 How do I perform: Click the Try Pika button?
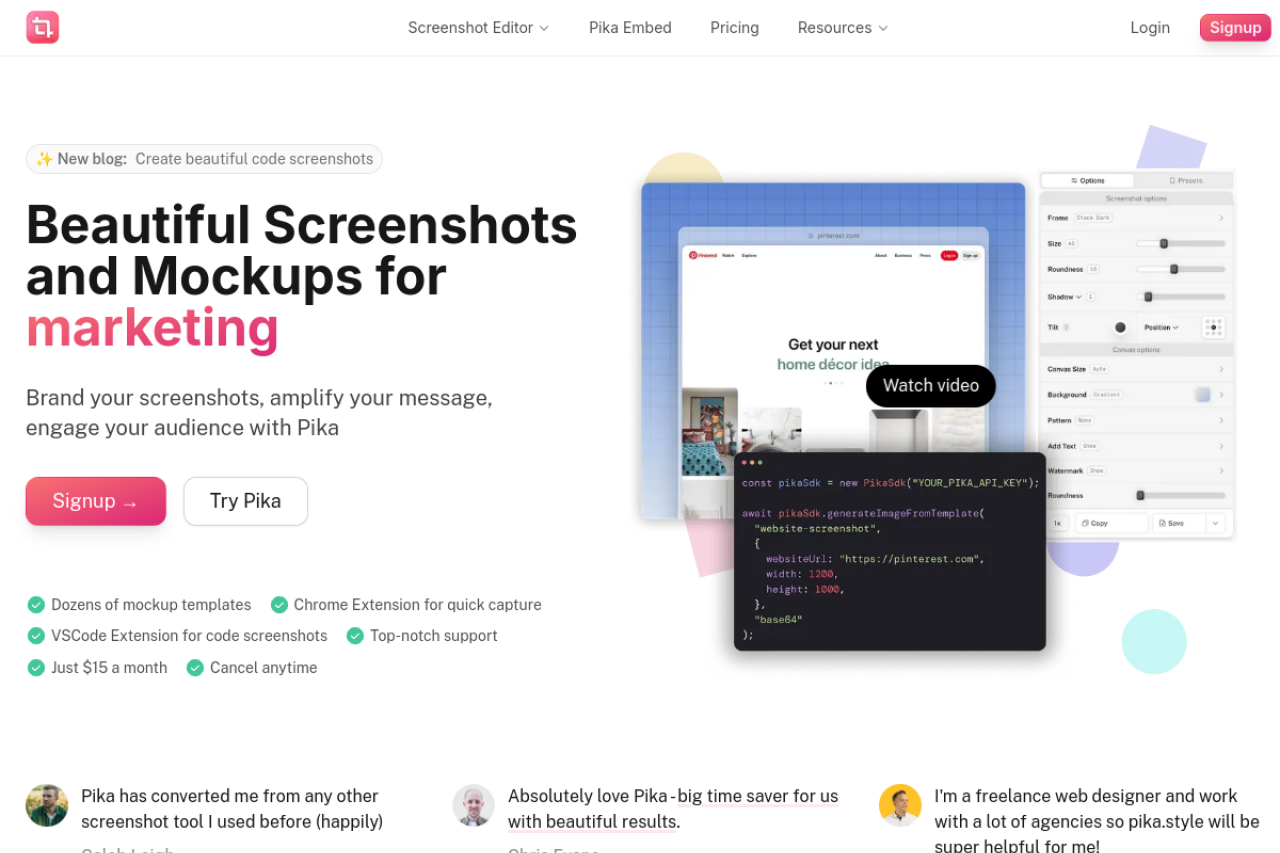[245, 501]
